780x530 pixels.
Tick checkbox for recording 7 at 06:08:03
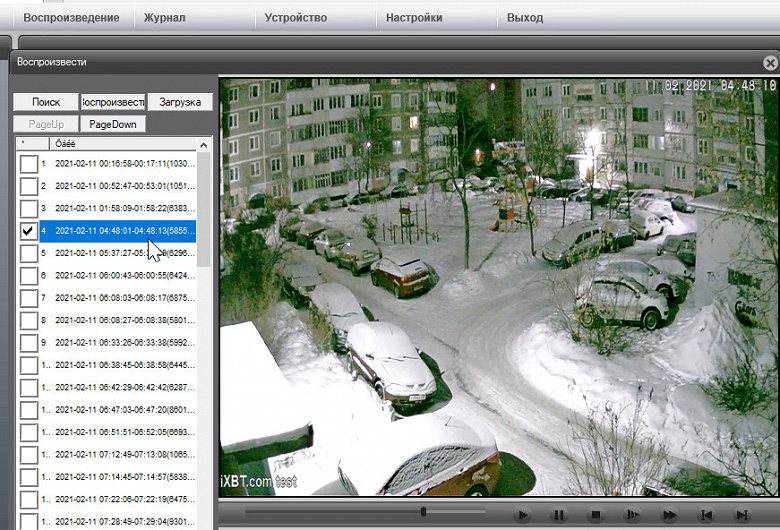point(29,298)
